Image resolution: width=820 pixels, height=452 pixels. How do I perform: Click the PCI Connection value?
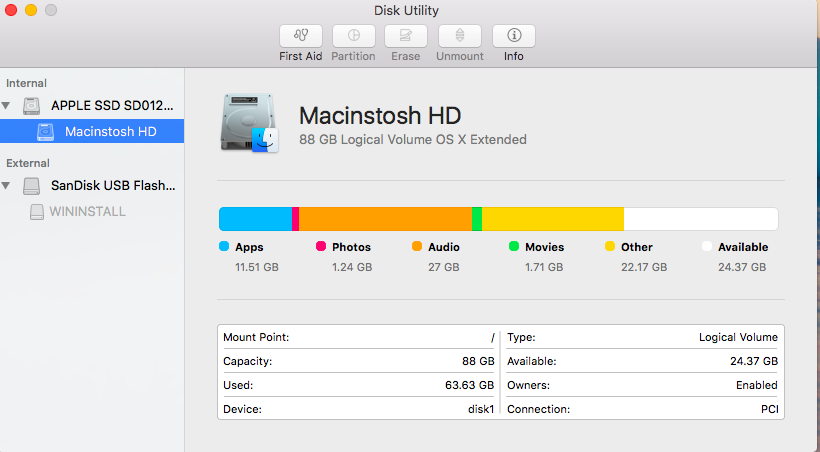(x=770, y=410)
